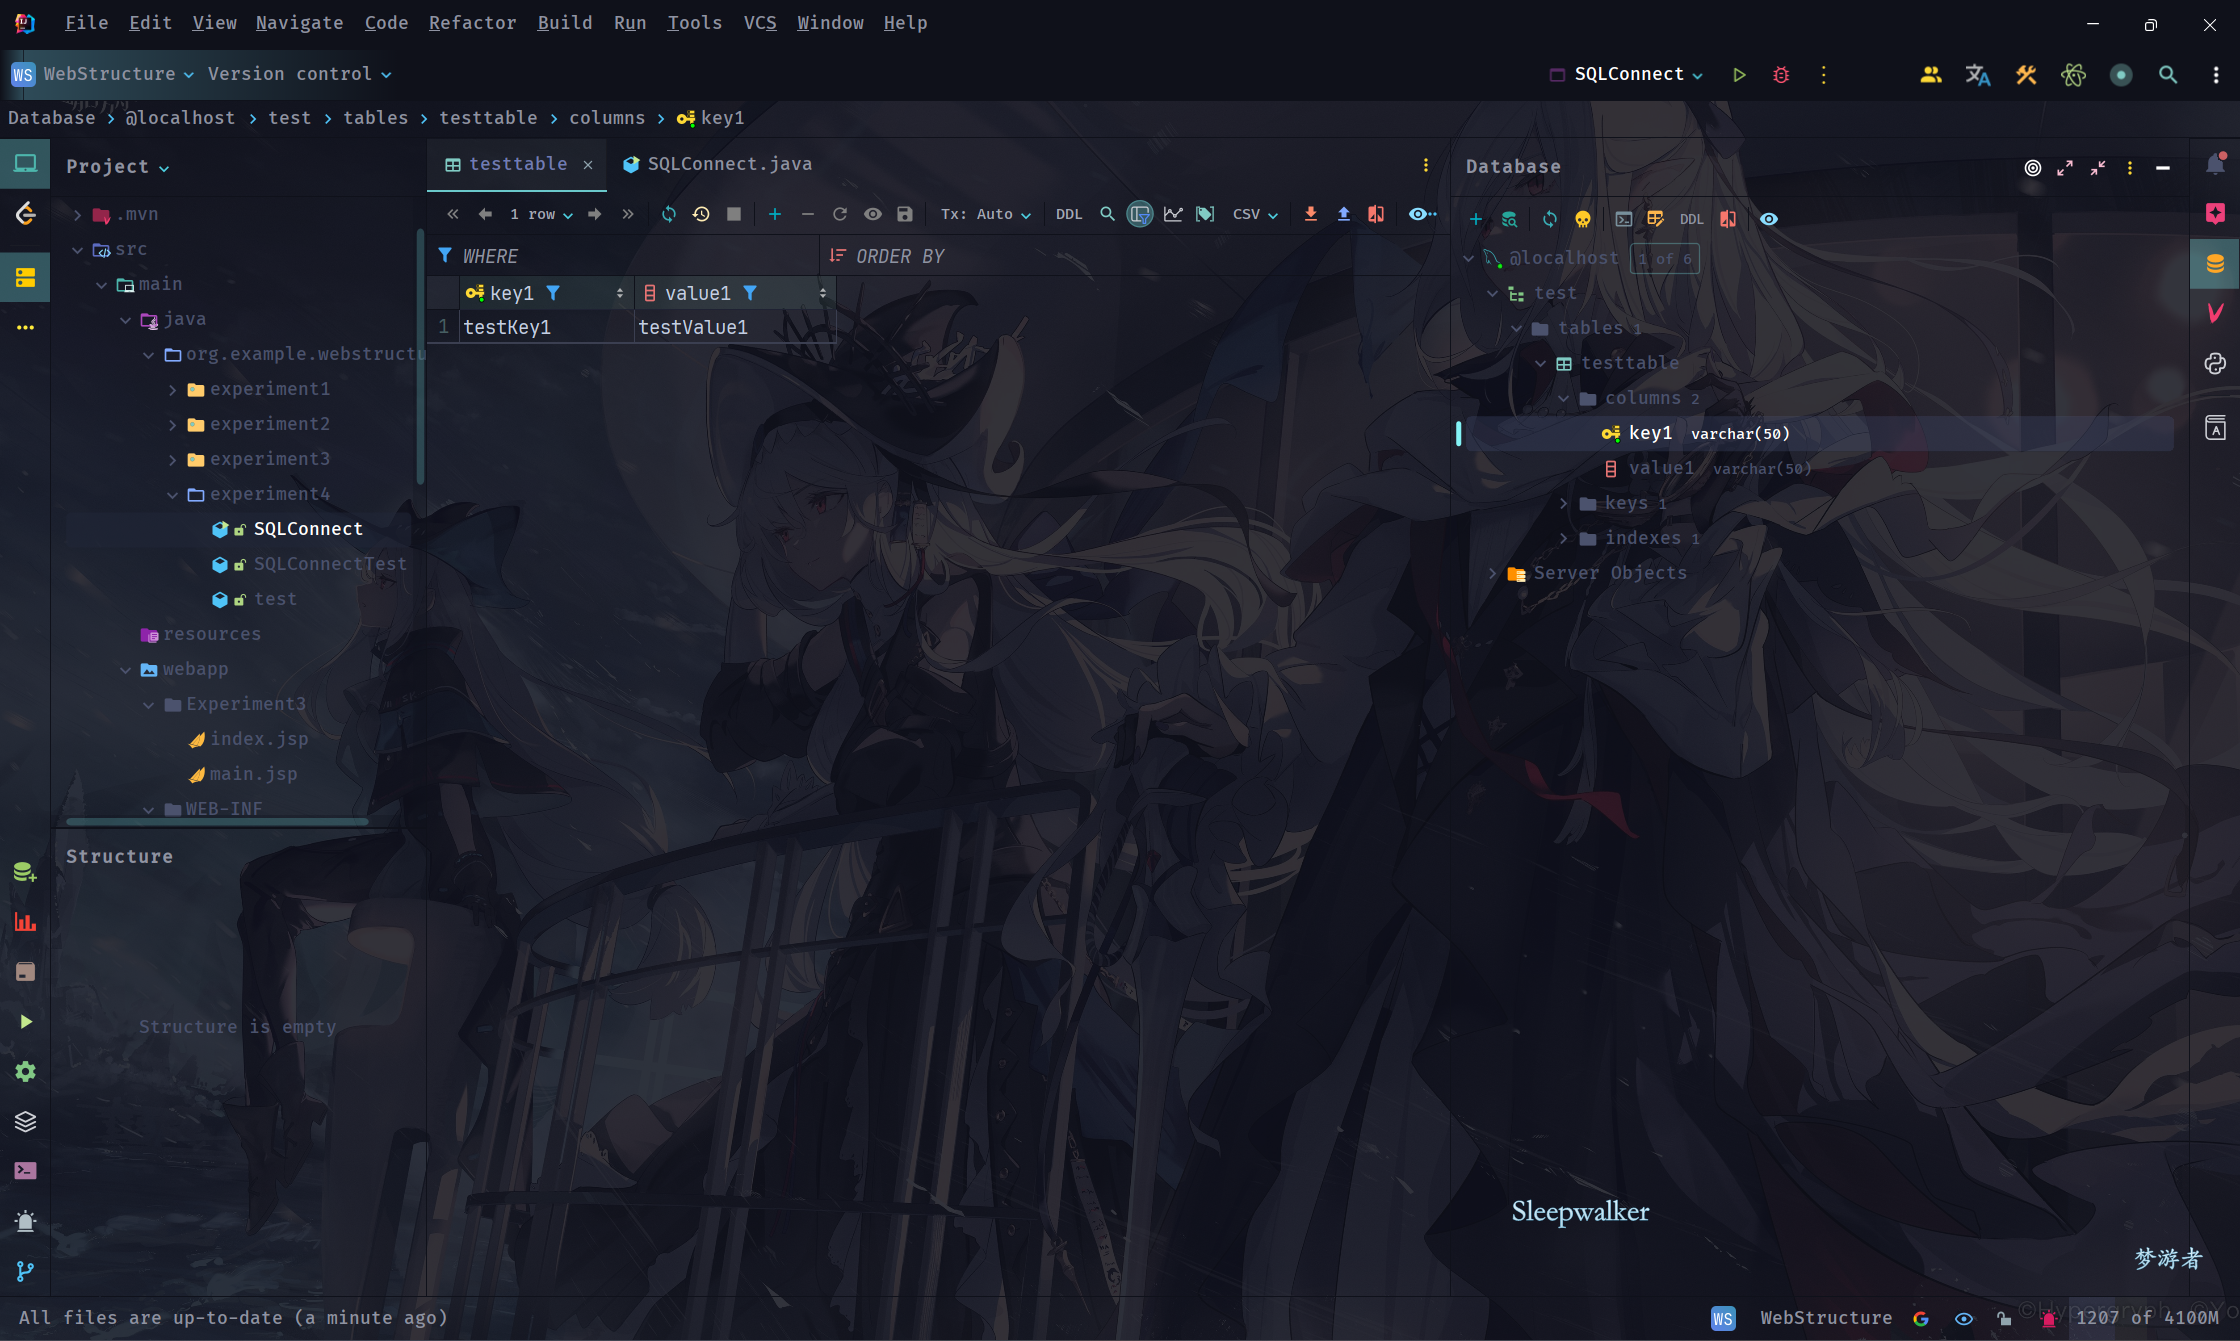Open Version control dropdown
This screenshot has height=1341, width=2240.
click(299, 74)
